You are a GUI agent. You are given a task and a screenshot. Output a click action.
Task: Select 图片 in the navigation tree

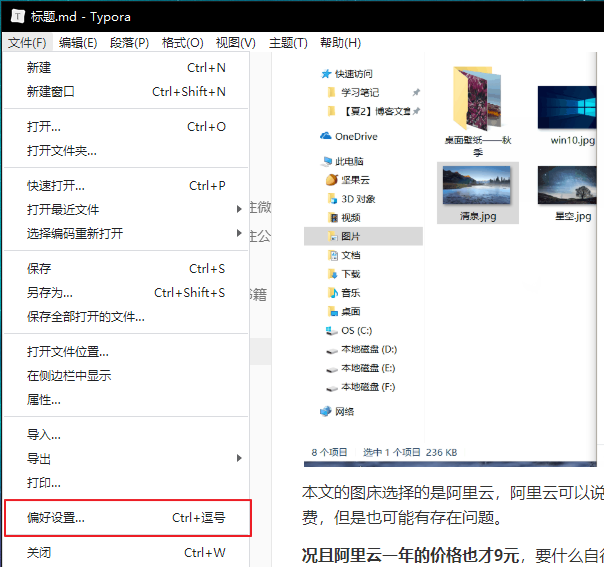(x=350, y=236)
